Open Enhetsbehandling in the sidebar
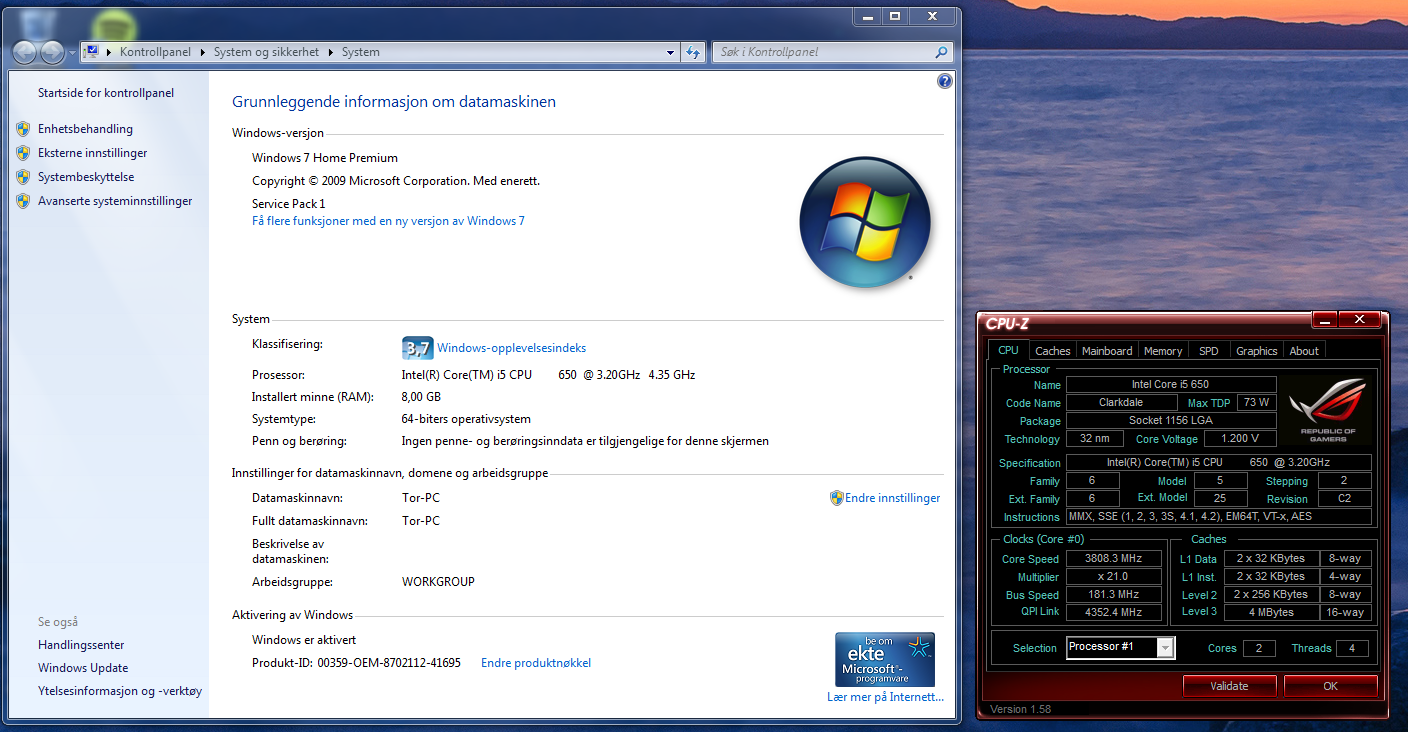1408x732 pixels. tap(85, 129)
